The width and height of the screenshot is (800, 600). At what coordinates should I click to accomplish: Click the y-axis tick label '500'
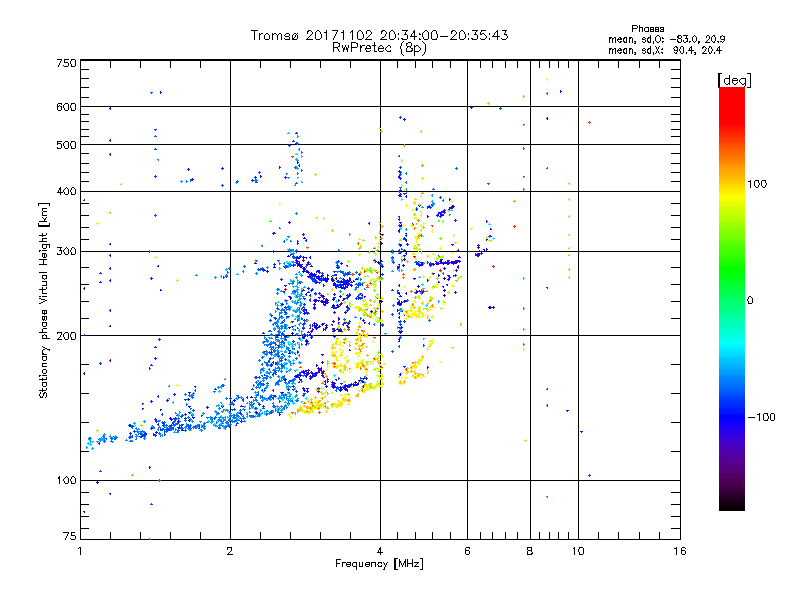(66, 145)
